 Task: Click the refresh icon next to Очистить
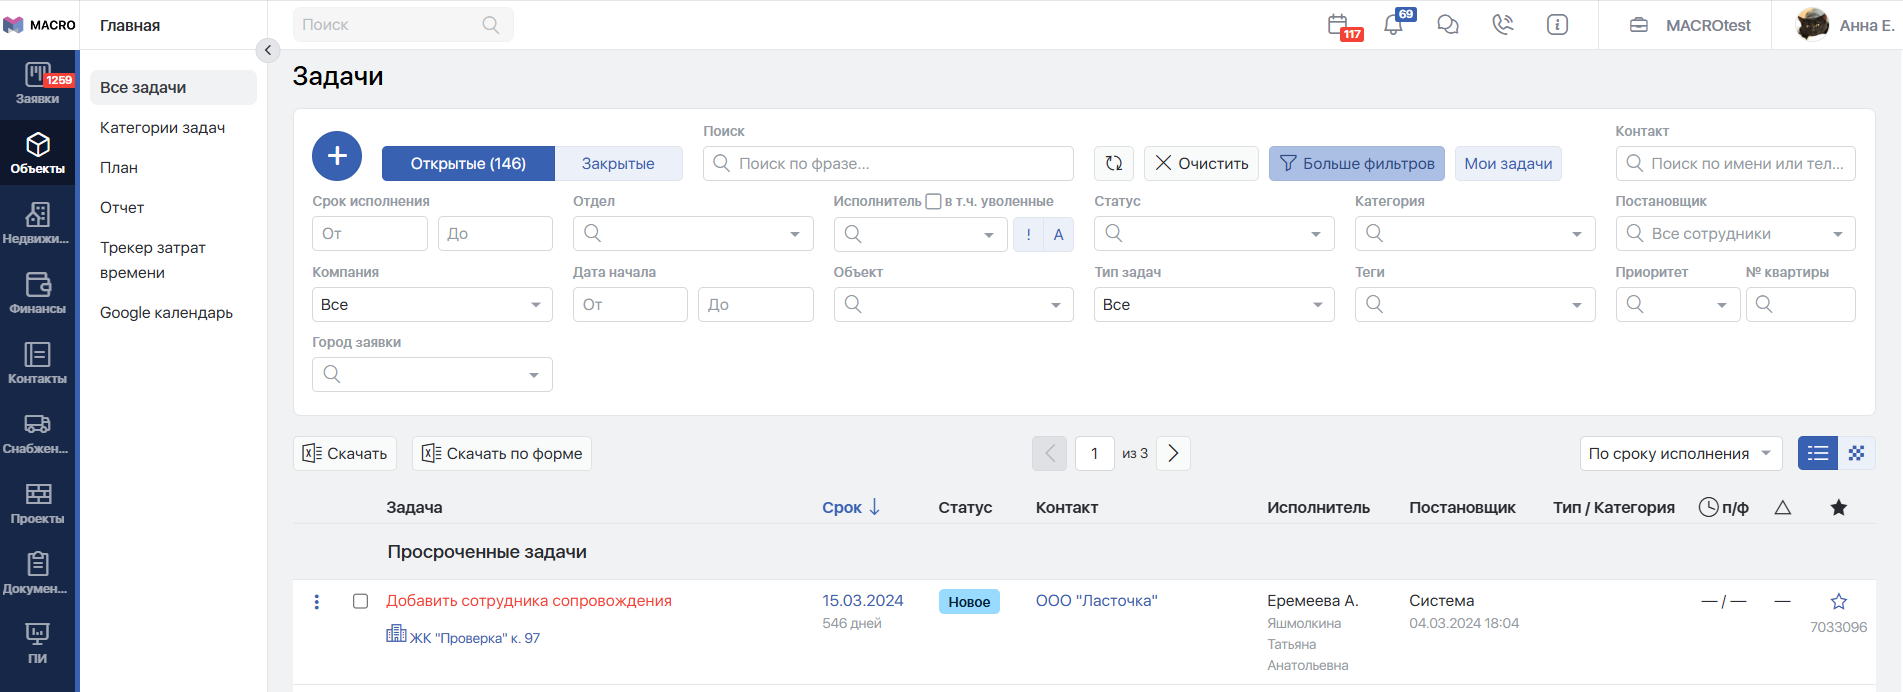(1114, 163)
